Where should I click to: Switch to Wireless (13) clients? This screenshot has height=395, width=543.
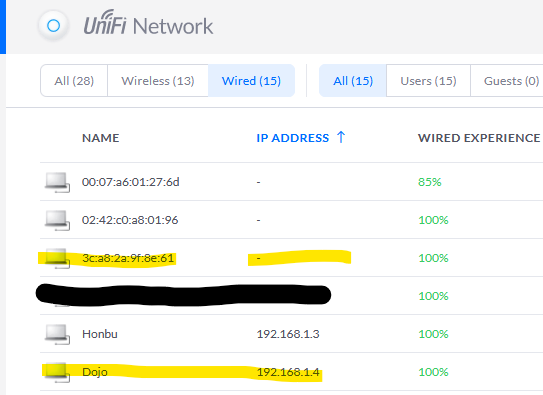[x=158, y=81]
